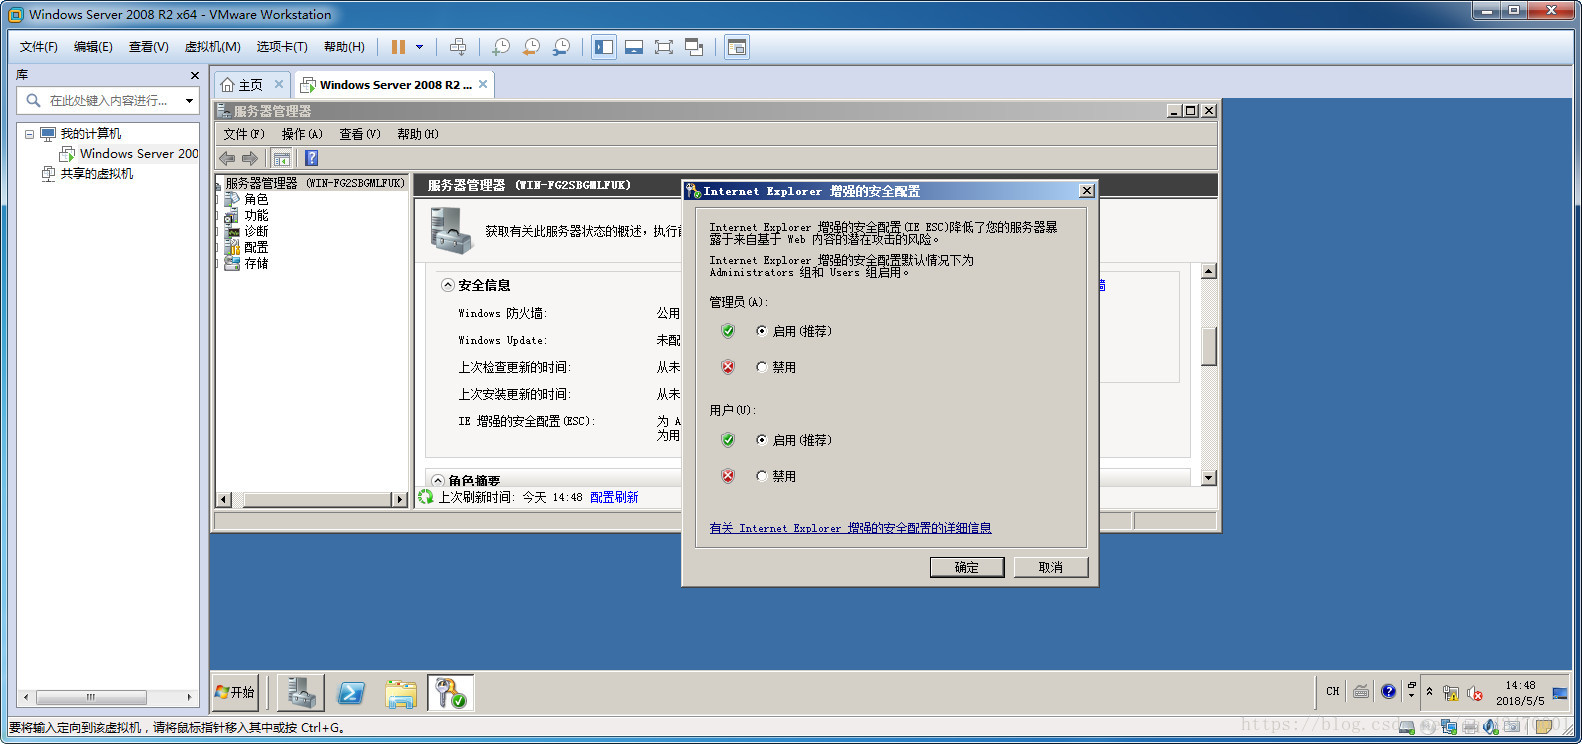Open 查看(V) menu in Server Manager

[x=360, y=134]
